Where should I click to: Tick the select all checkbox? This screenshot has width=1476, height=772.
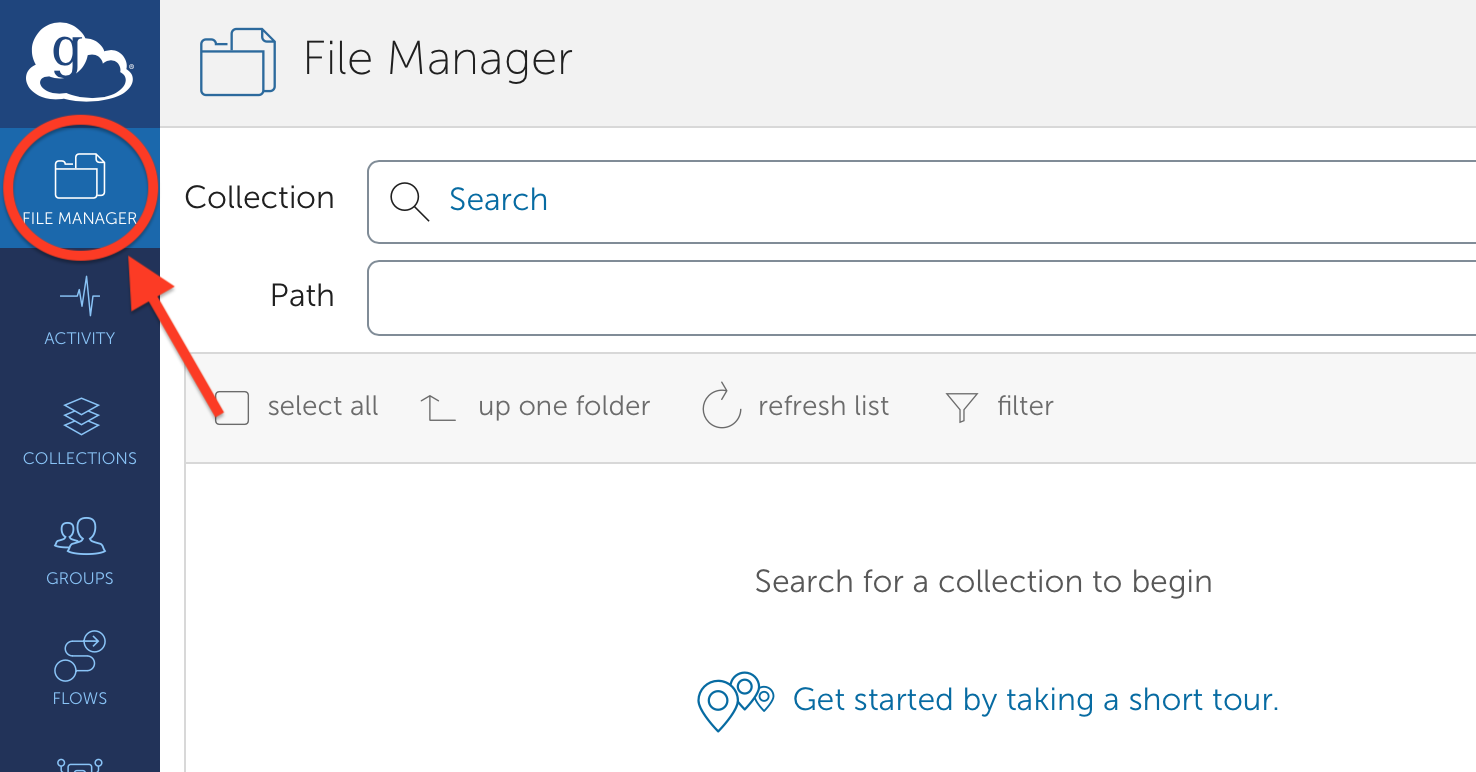232,408
